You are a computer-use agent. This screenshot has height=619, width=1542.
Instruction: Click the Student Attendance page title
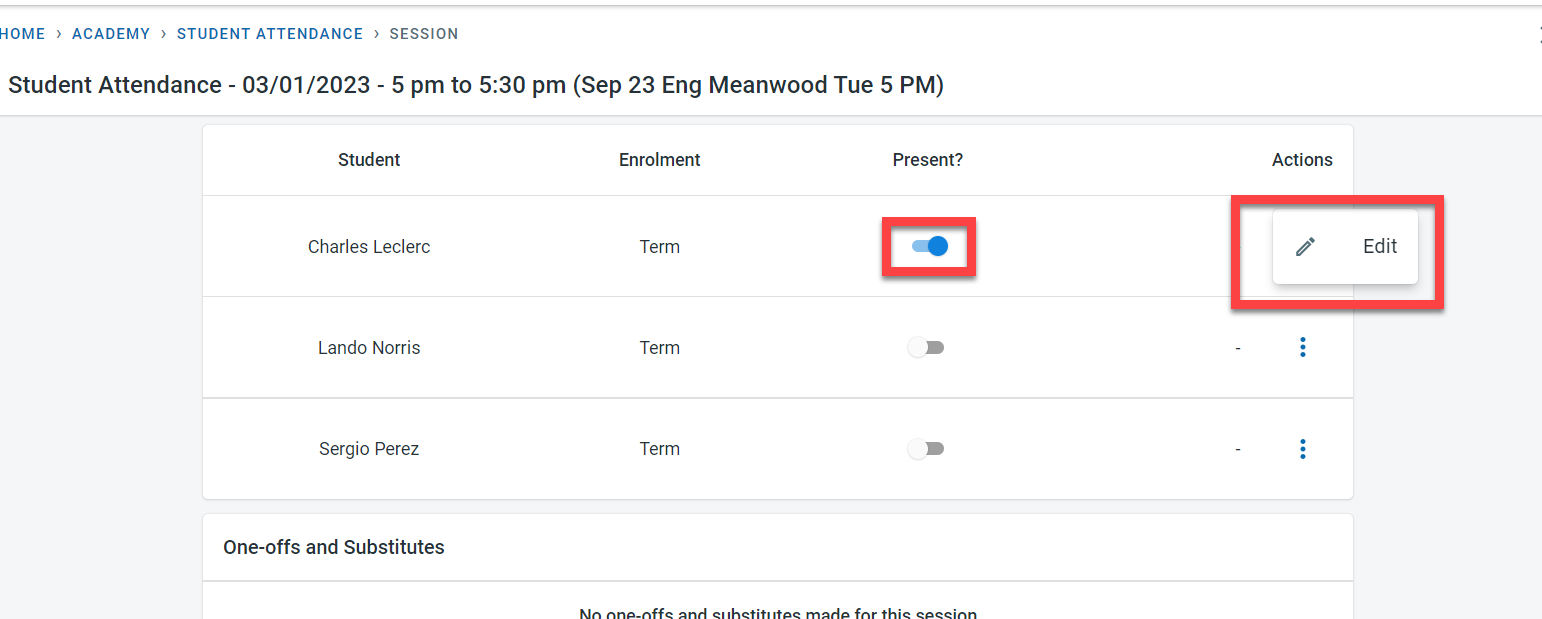(476, 85)
